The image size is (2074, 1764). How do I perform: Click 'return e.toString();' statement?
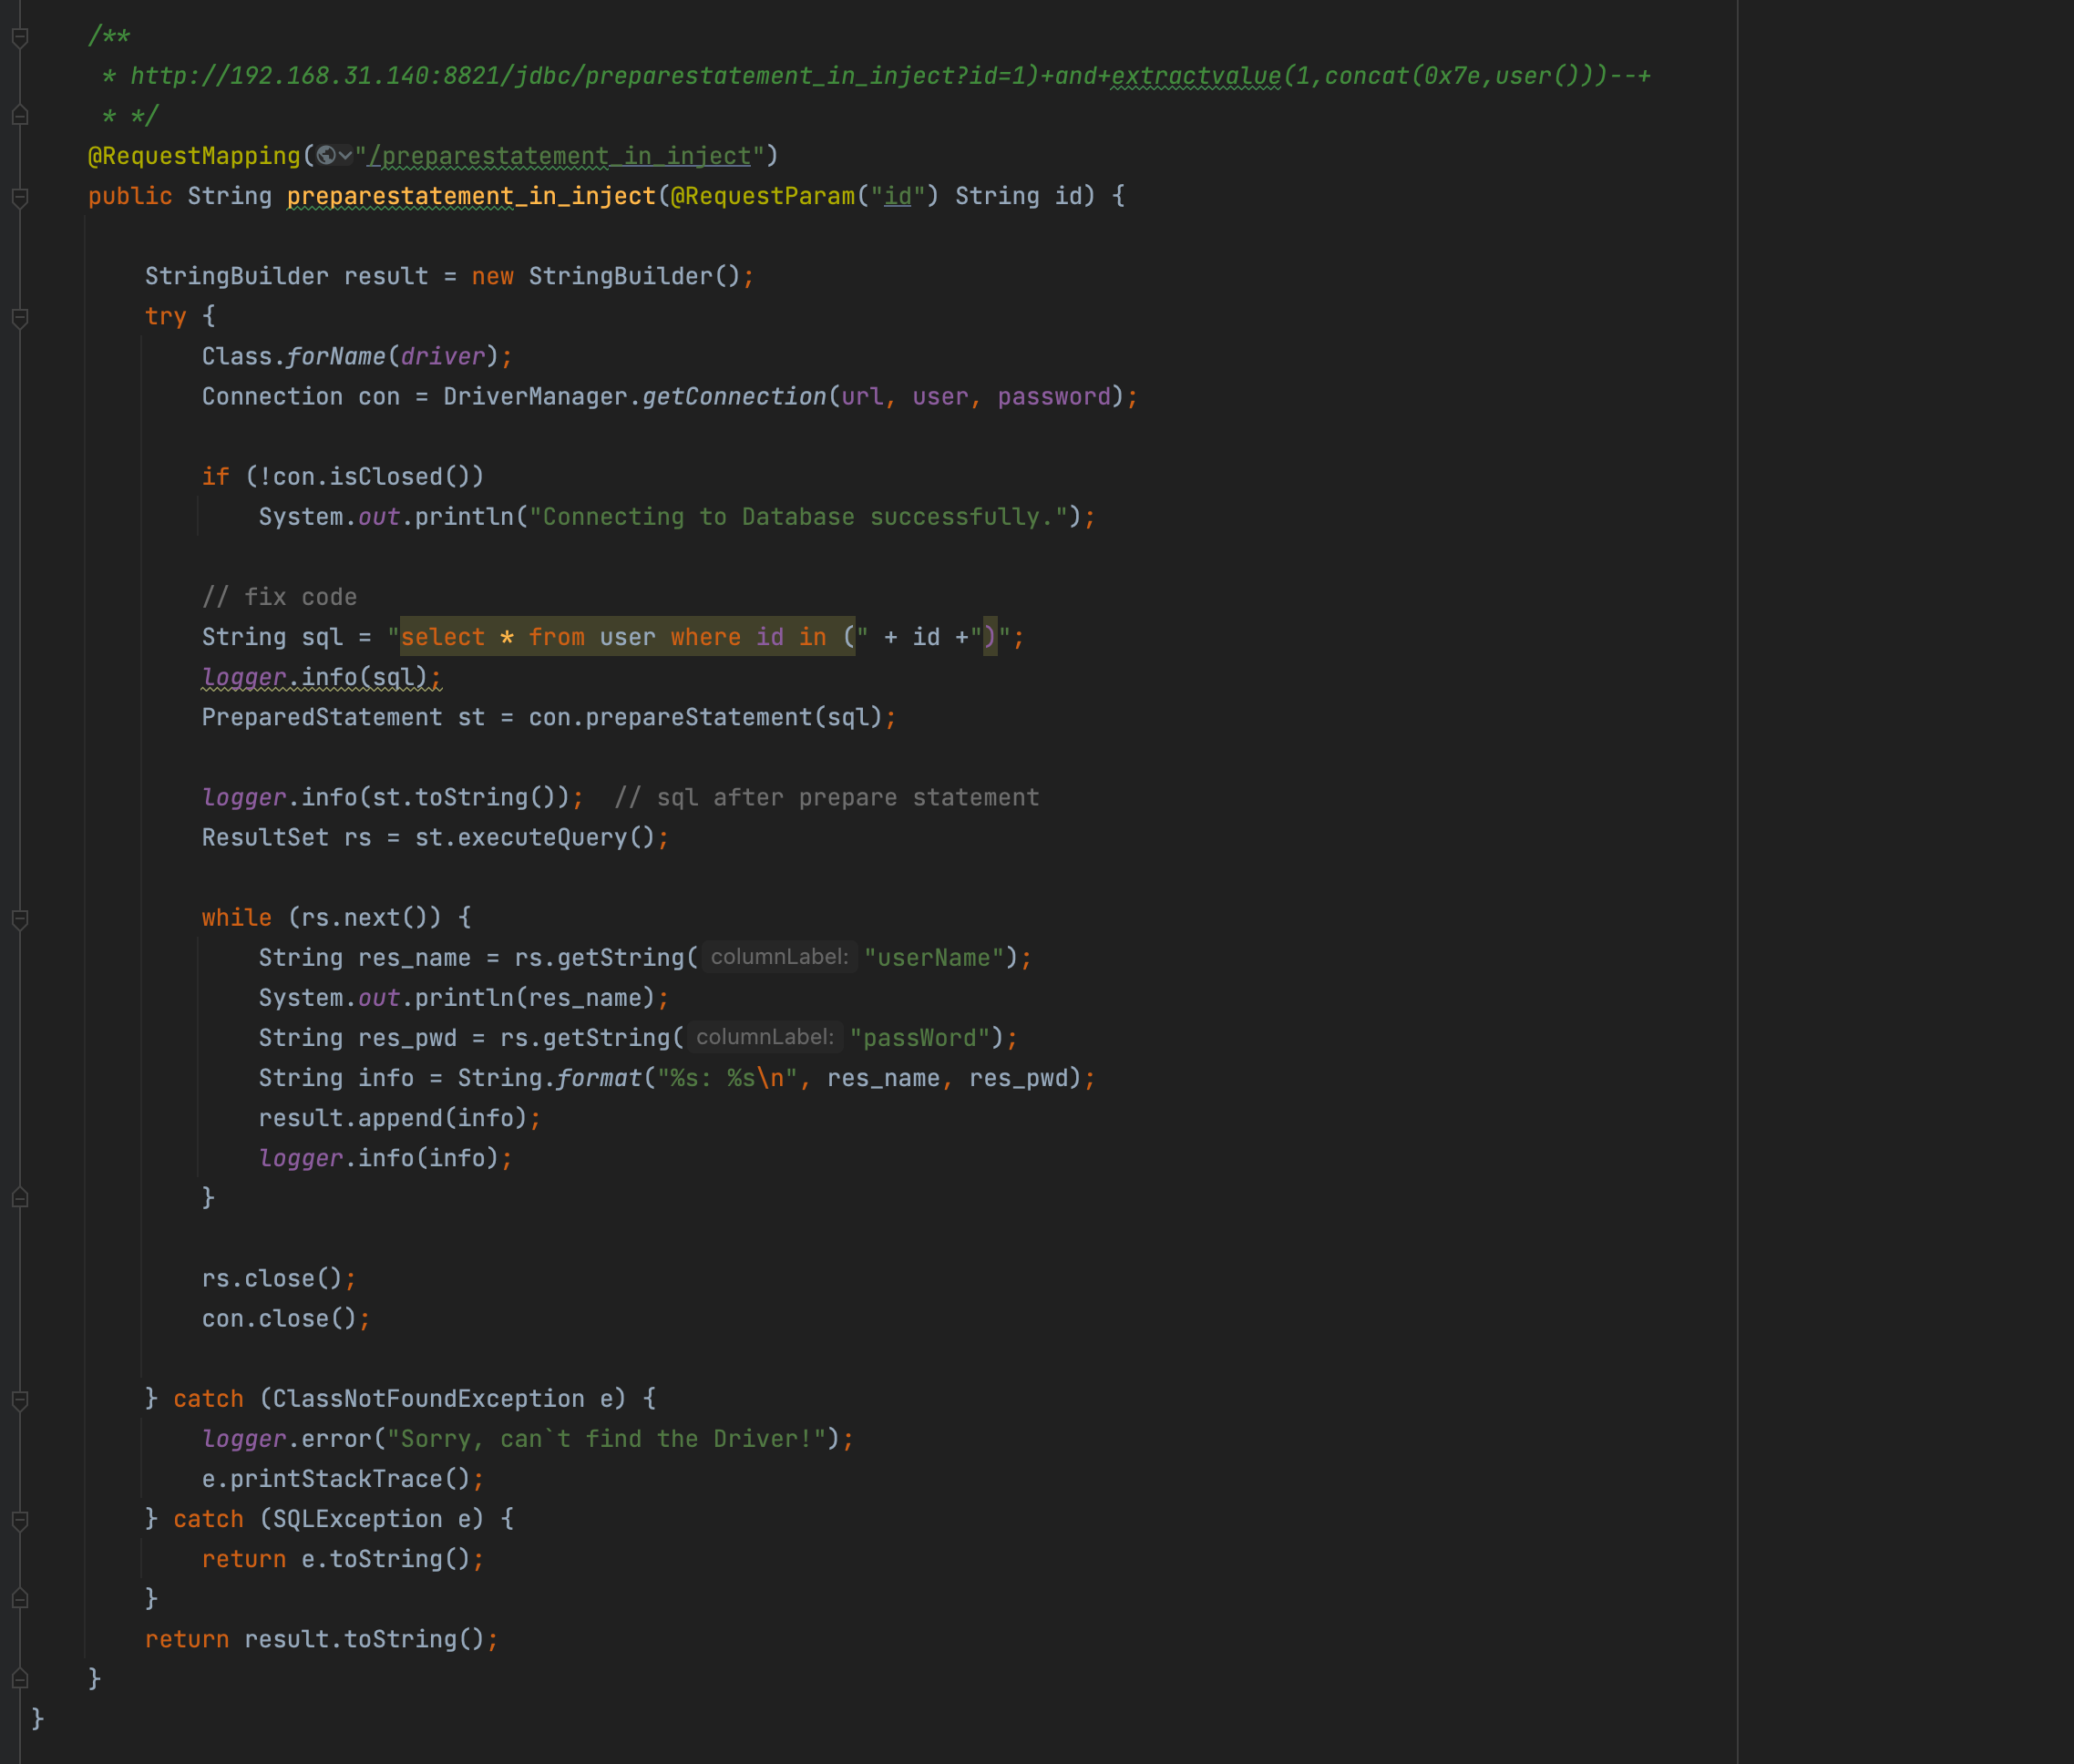point(343,1559)
